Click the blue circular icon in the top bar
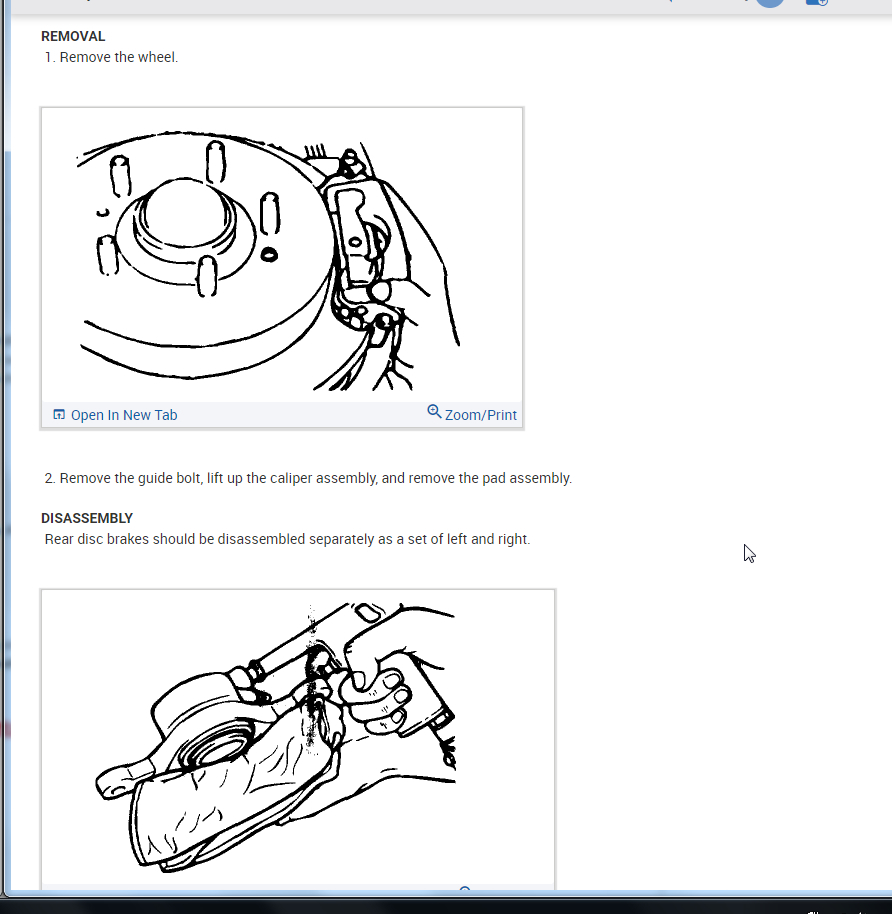Viewport: 892px width, 914px height. click(770, 2)
